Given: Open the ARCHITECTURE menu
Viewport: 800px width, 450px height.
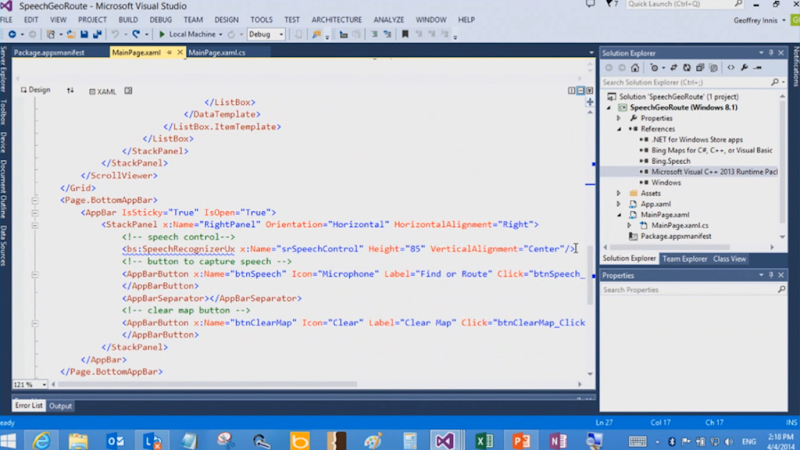Looking at the screenshot, I should [x=337, y=20].
